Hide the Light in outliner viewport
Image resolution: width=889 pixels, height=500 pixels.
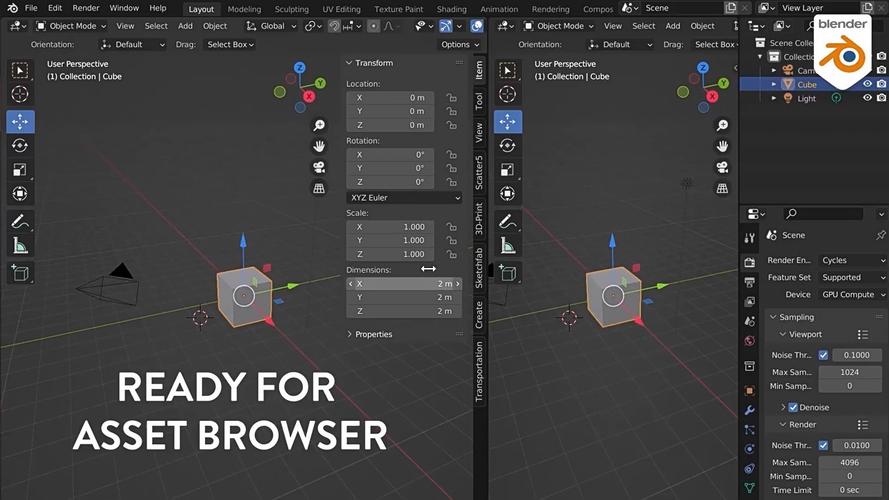tap(867, 98)
